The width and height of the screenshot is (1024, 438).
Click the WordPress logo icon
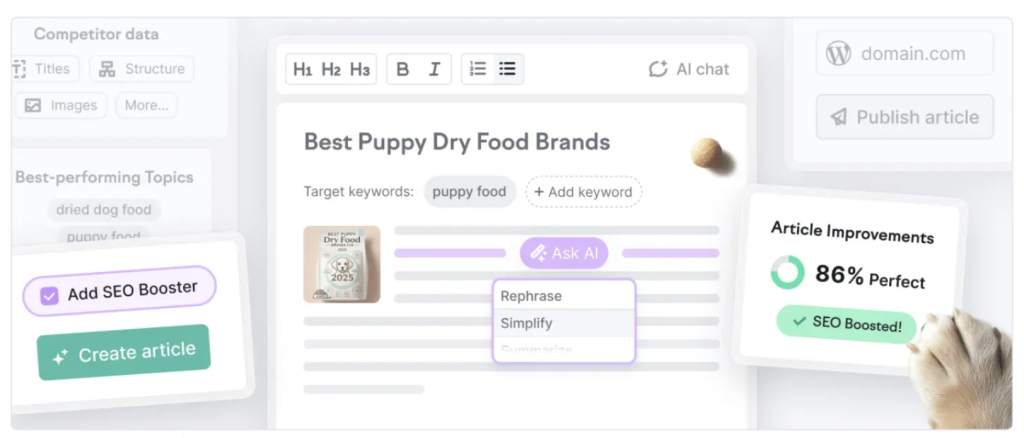(839, 53)
